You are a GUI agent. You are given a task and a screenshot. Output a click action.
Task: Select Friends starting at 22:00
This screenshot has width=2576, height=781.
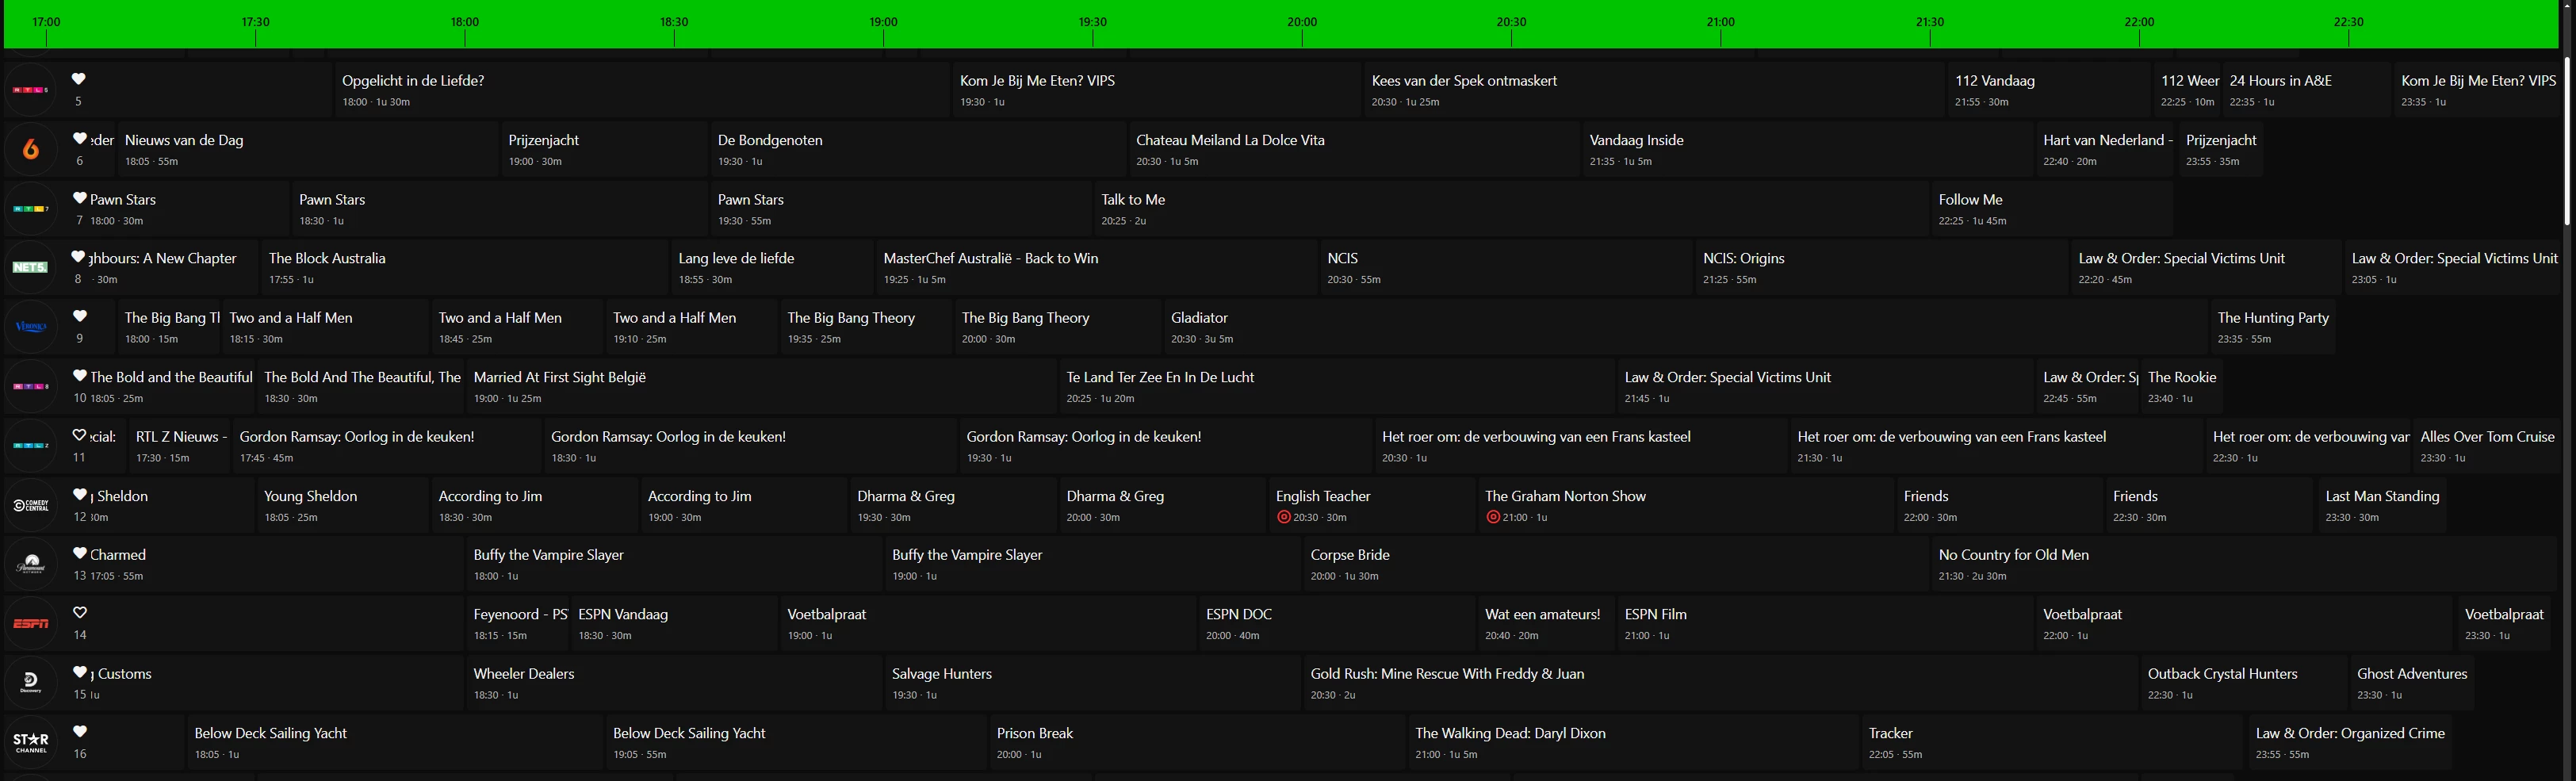[x=2000, y=505]
